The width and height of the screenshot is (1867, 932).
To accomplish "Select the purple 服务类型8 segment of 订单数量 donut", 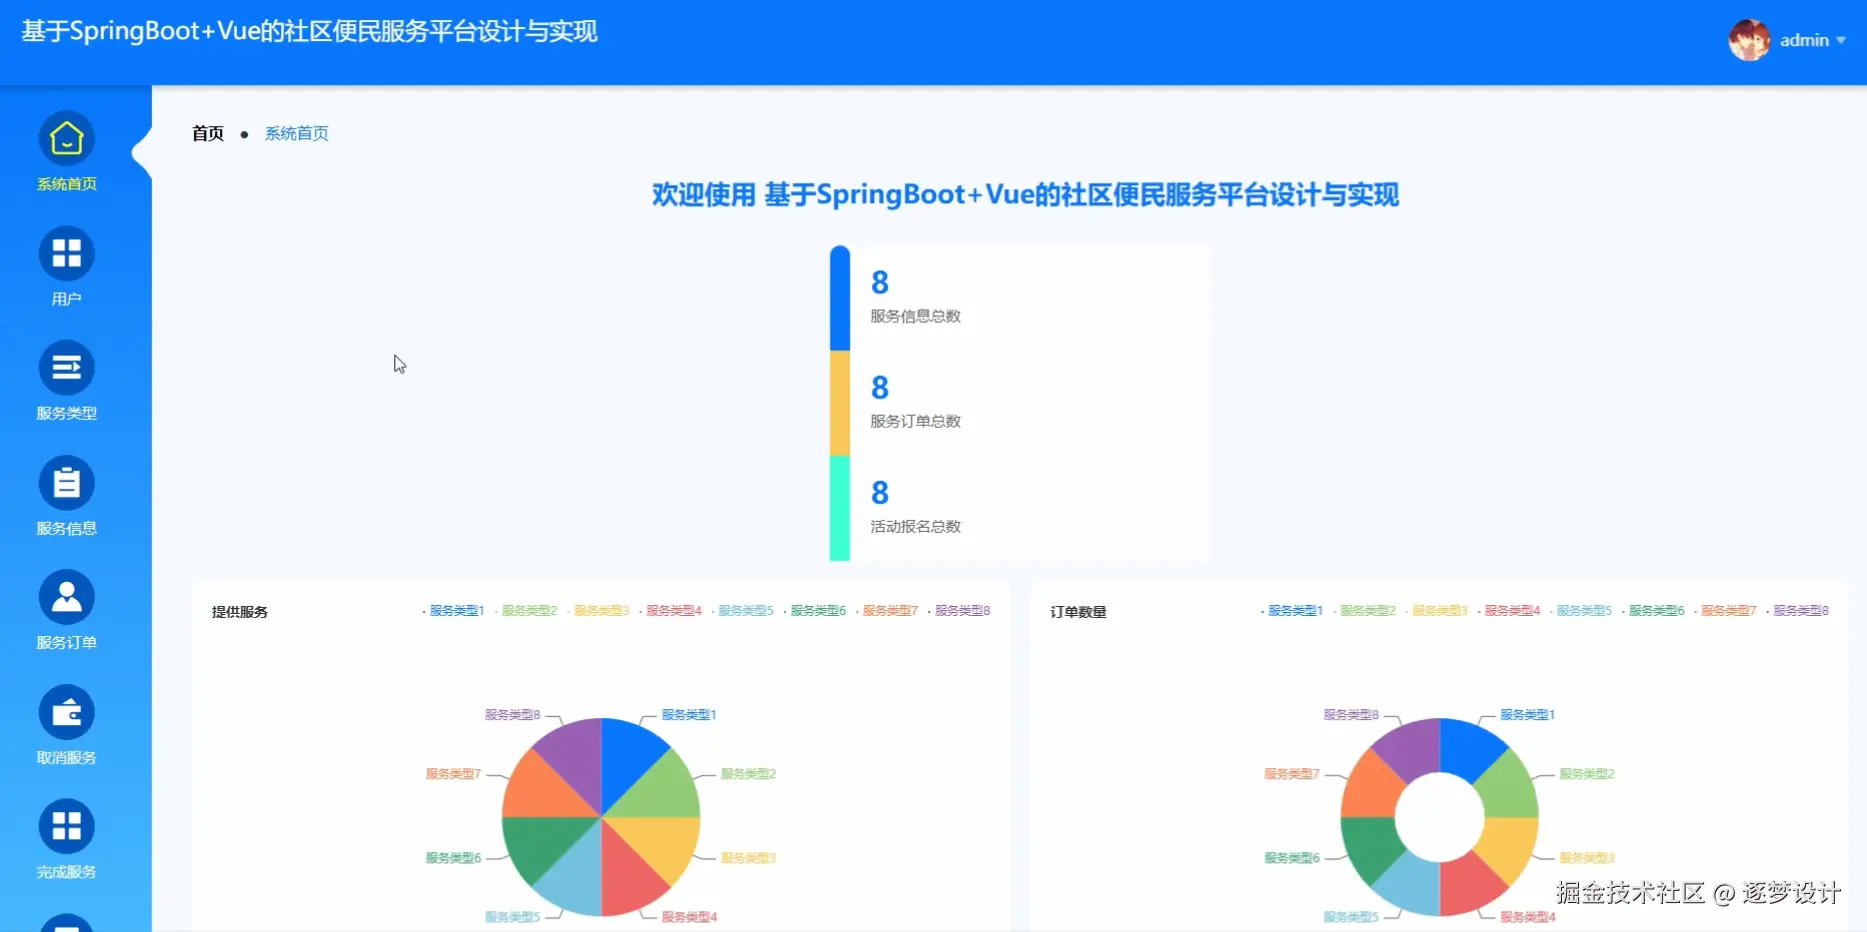I will click(1413, 750).
